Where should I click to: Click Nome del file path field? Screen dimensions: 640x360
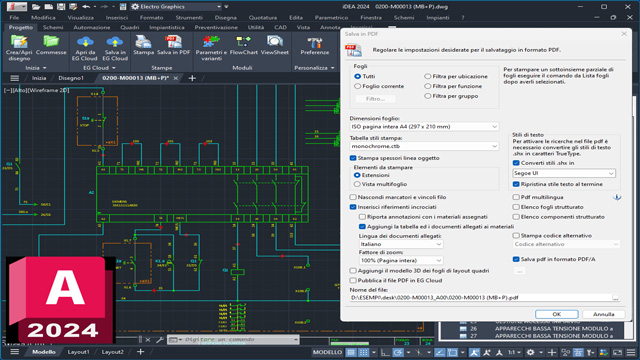tap(480, 298)
